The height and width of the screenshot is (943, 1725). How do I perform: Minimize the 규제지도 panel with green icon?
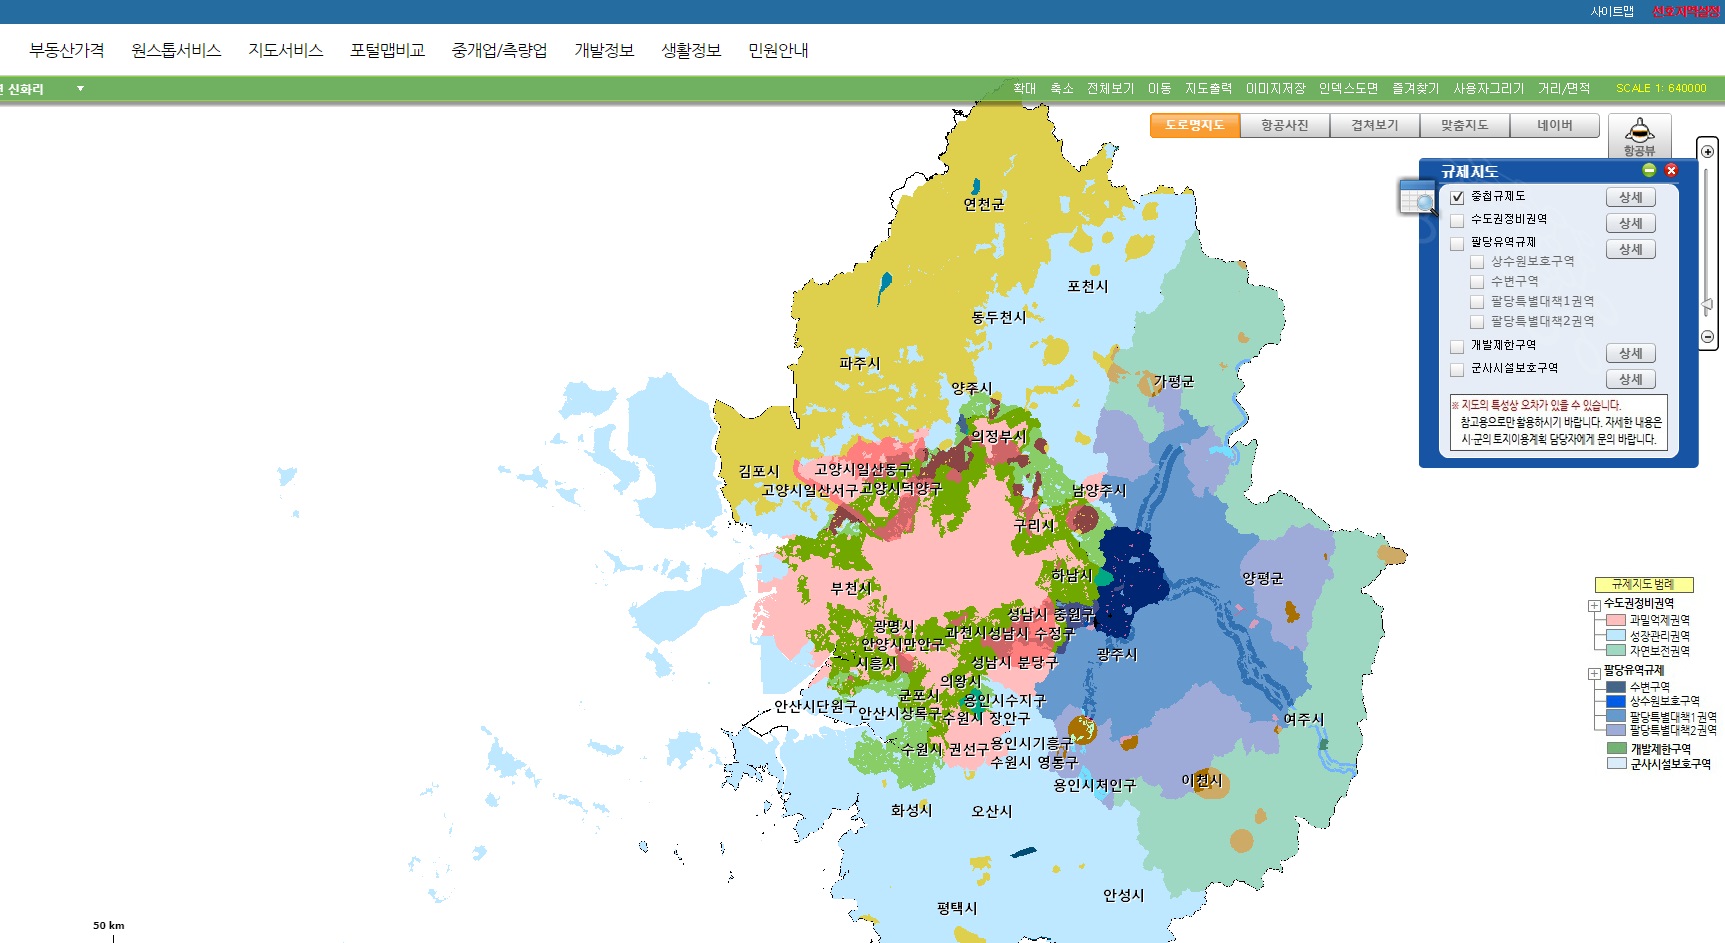pos(1649,170)
